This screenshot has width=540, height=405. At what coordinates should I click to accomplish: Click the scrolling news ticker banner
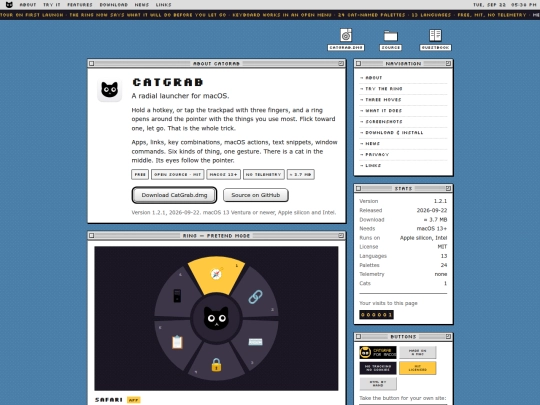pyautogui.click(x=270, y=15)
